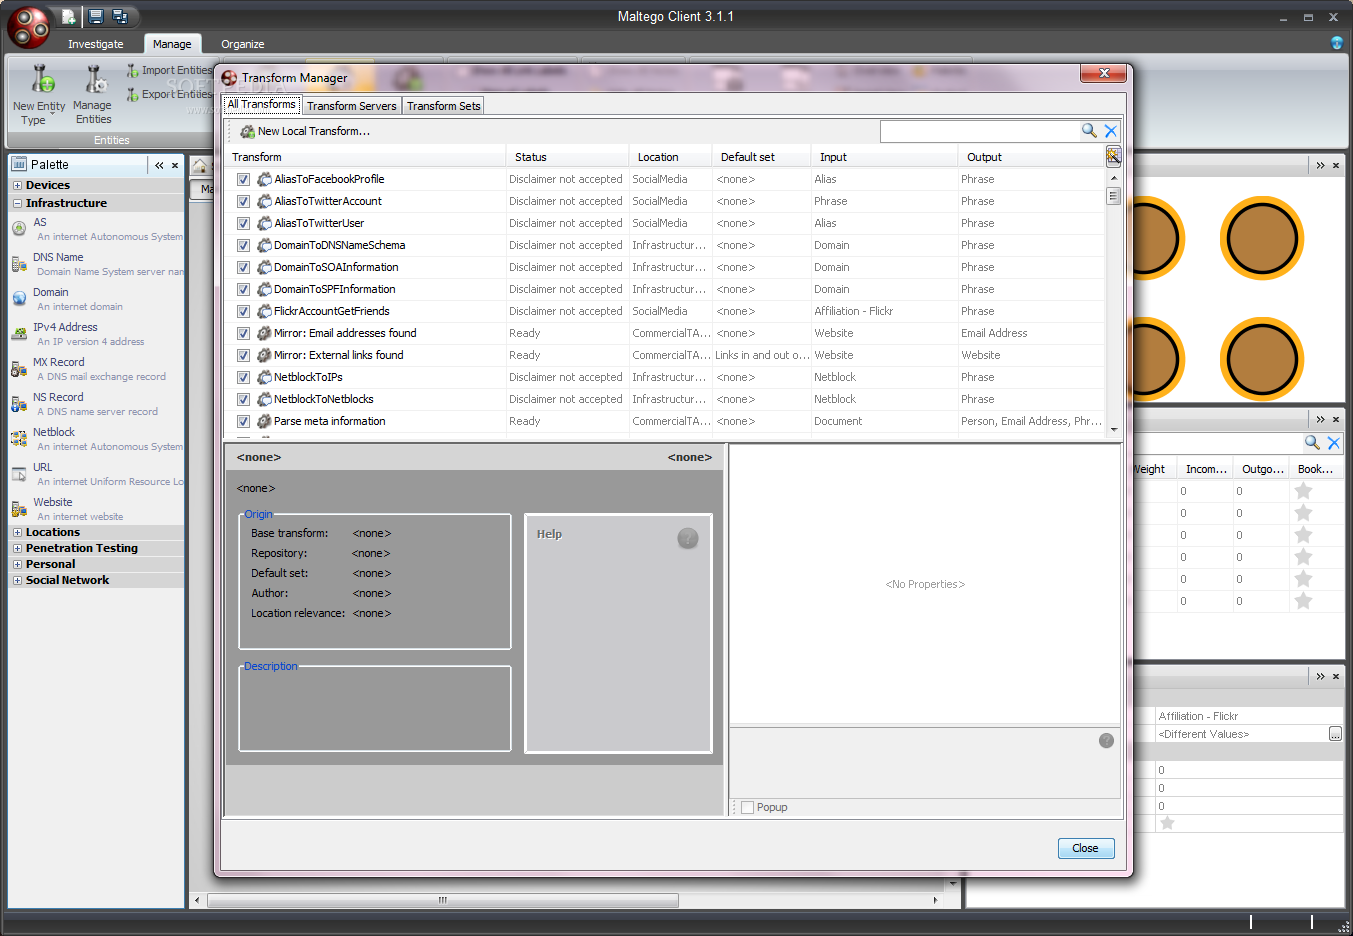Select the NS Record entity icon
This screenshot has width=1353, height=936.
19,404
